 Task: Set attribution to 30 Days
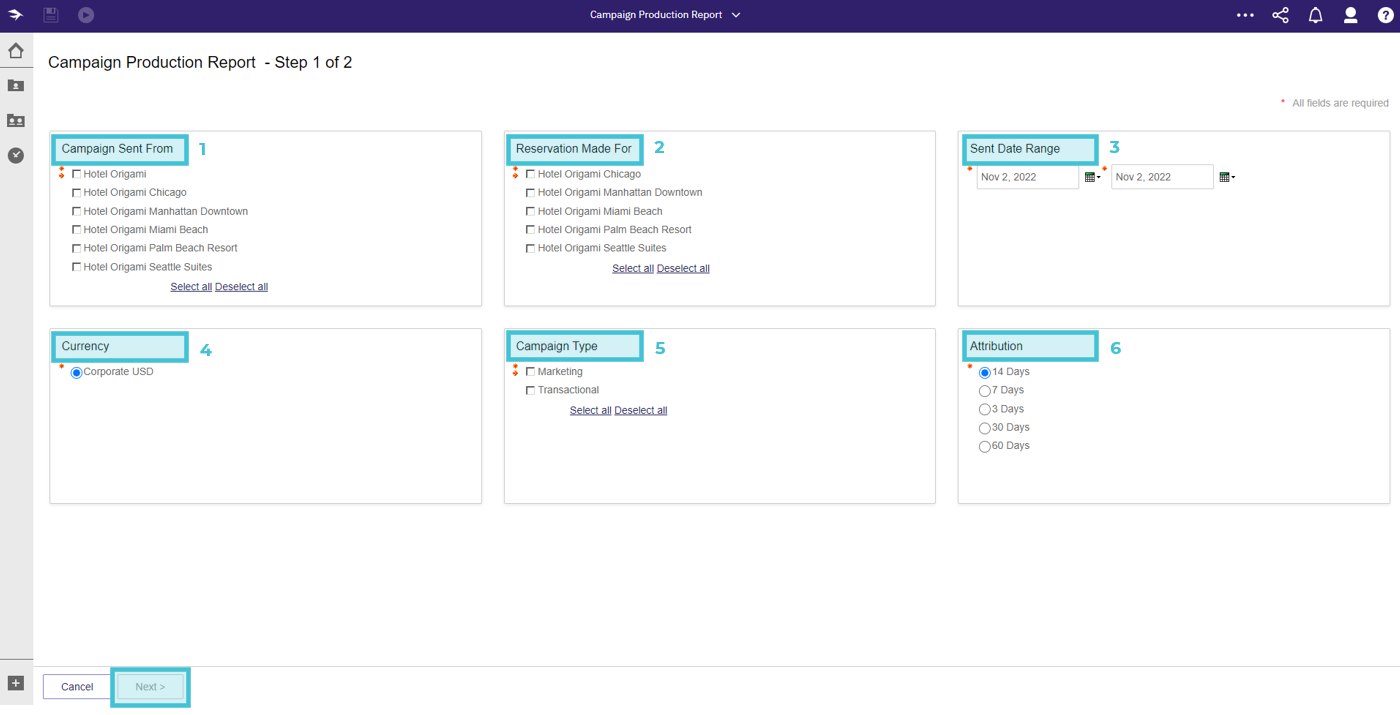pyautogui.click(x=985, y=428)
